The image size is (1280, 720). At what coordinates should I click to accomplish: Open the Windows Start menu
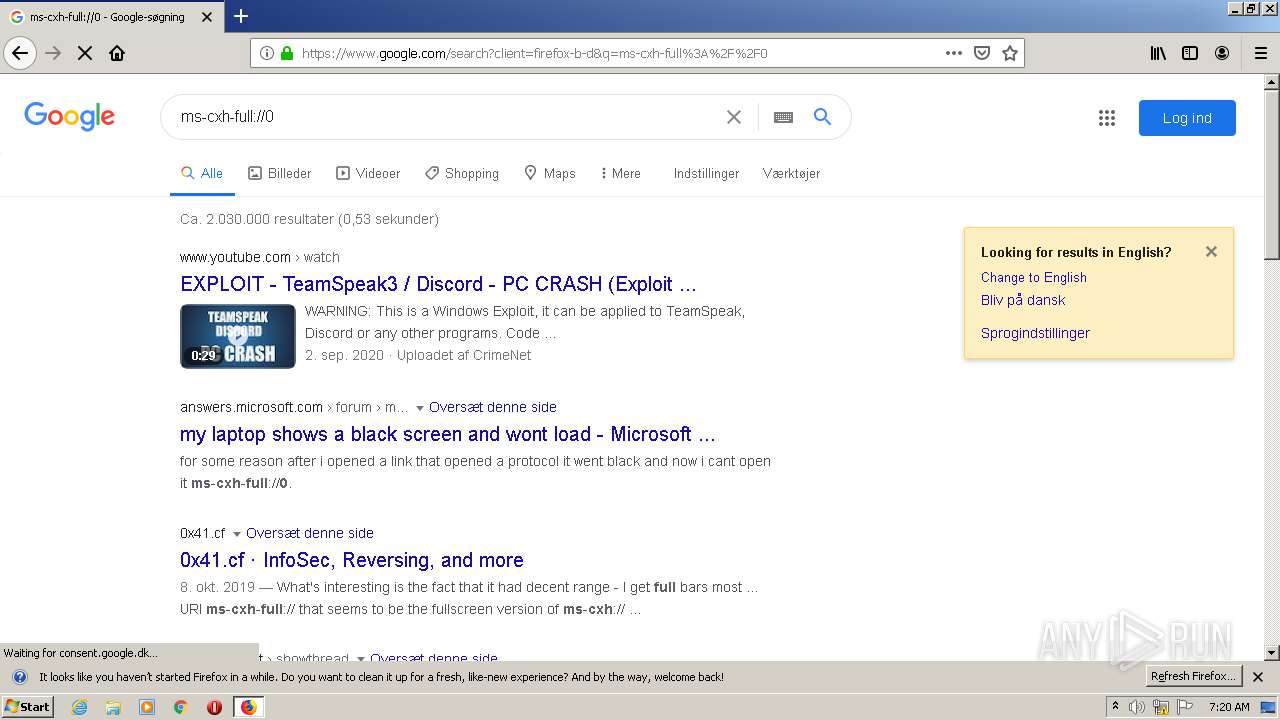pyautogui.click(x=28, y=707)
